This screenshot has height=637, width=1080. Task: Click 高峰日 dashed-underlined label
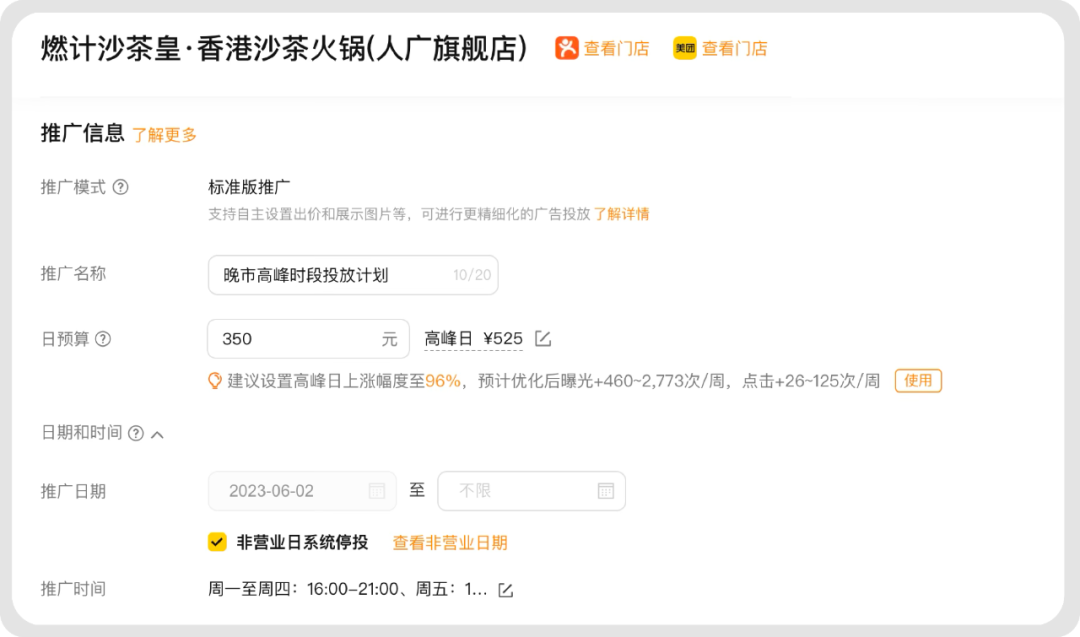448,339
